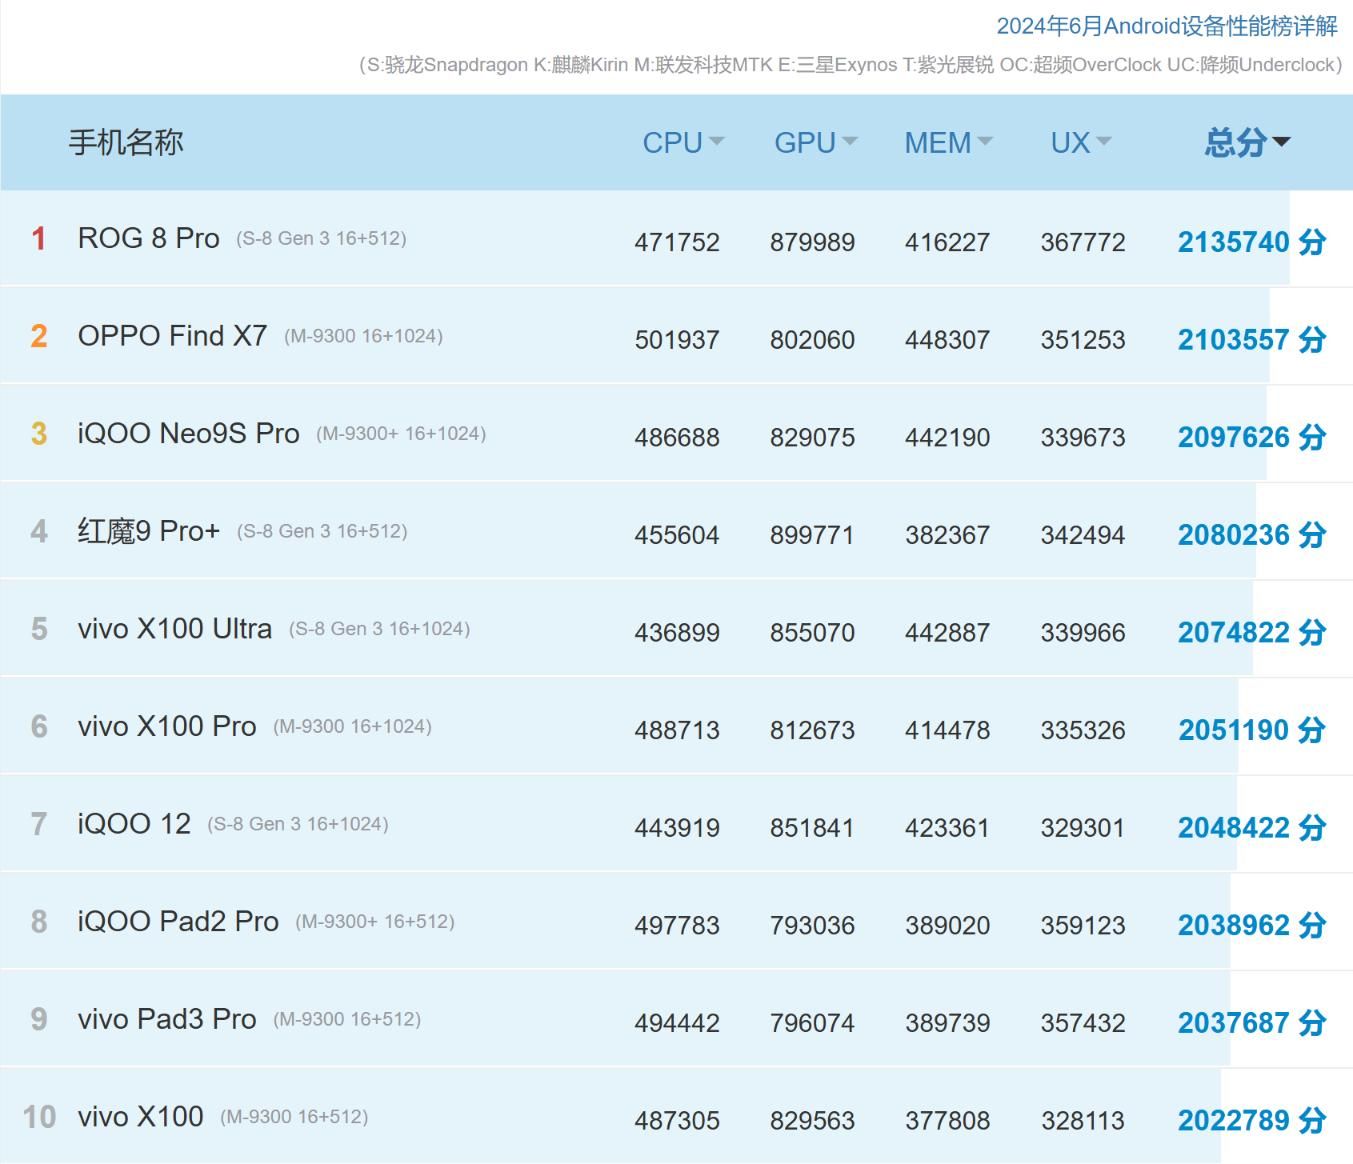
Task: Click total score 2037687 分
Action: [1252, 1023]
